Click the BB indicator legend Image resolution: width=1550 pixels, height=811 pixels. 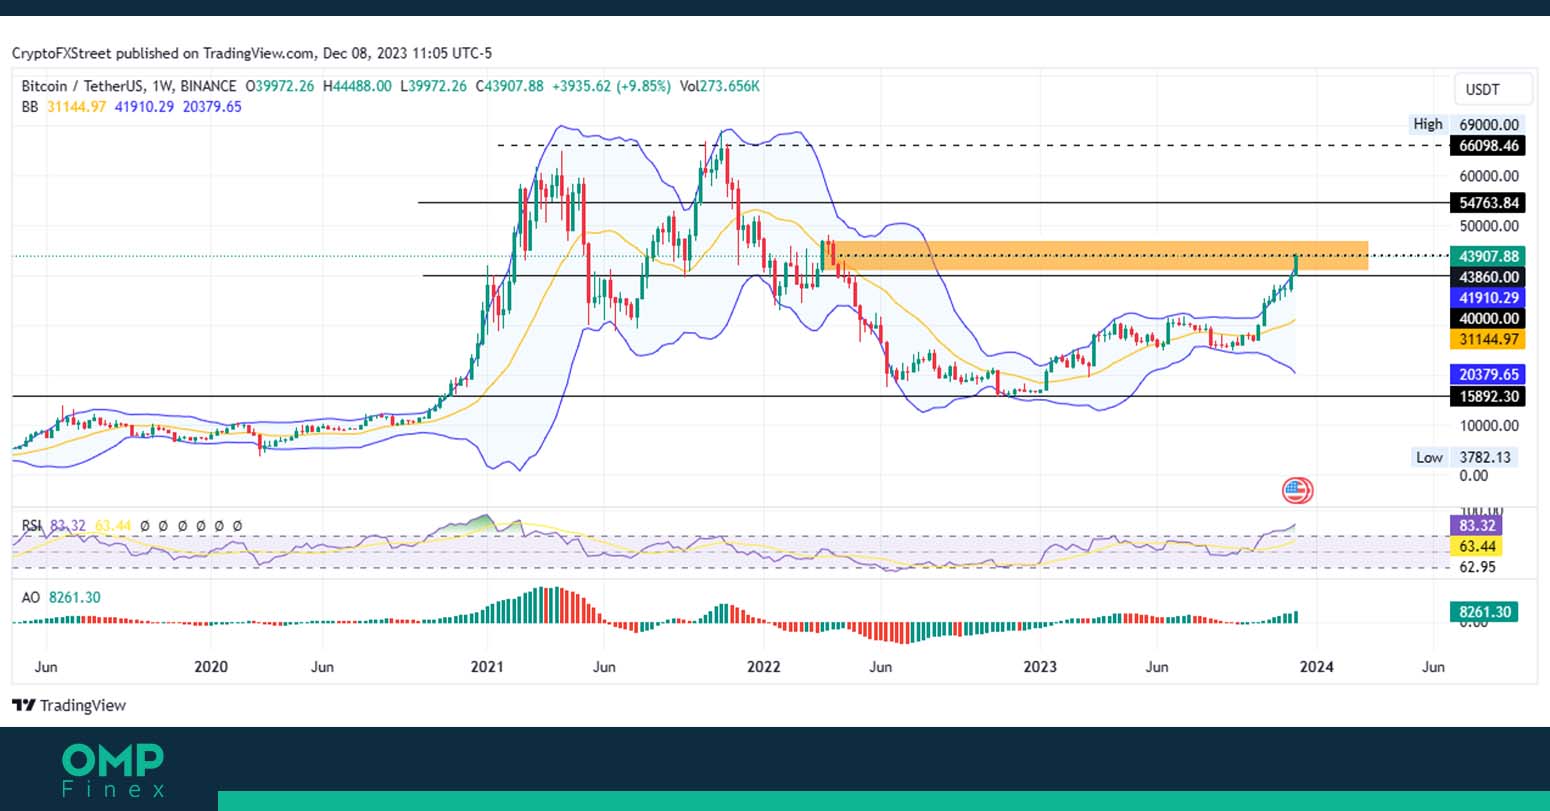[x=131, y=107]
